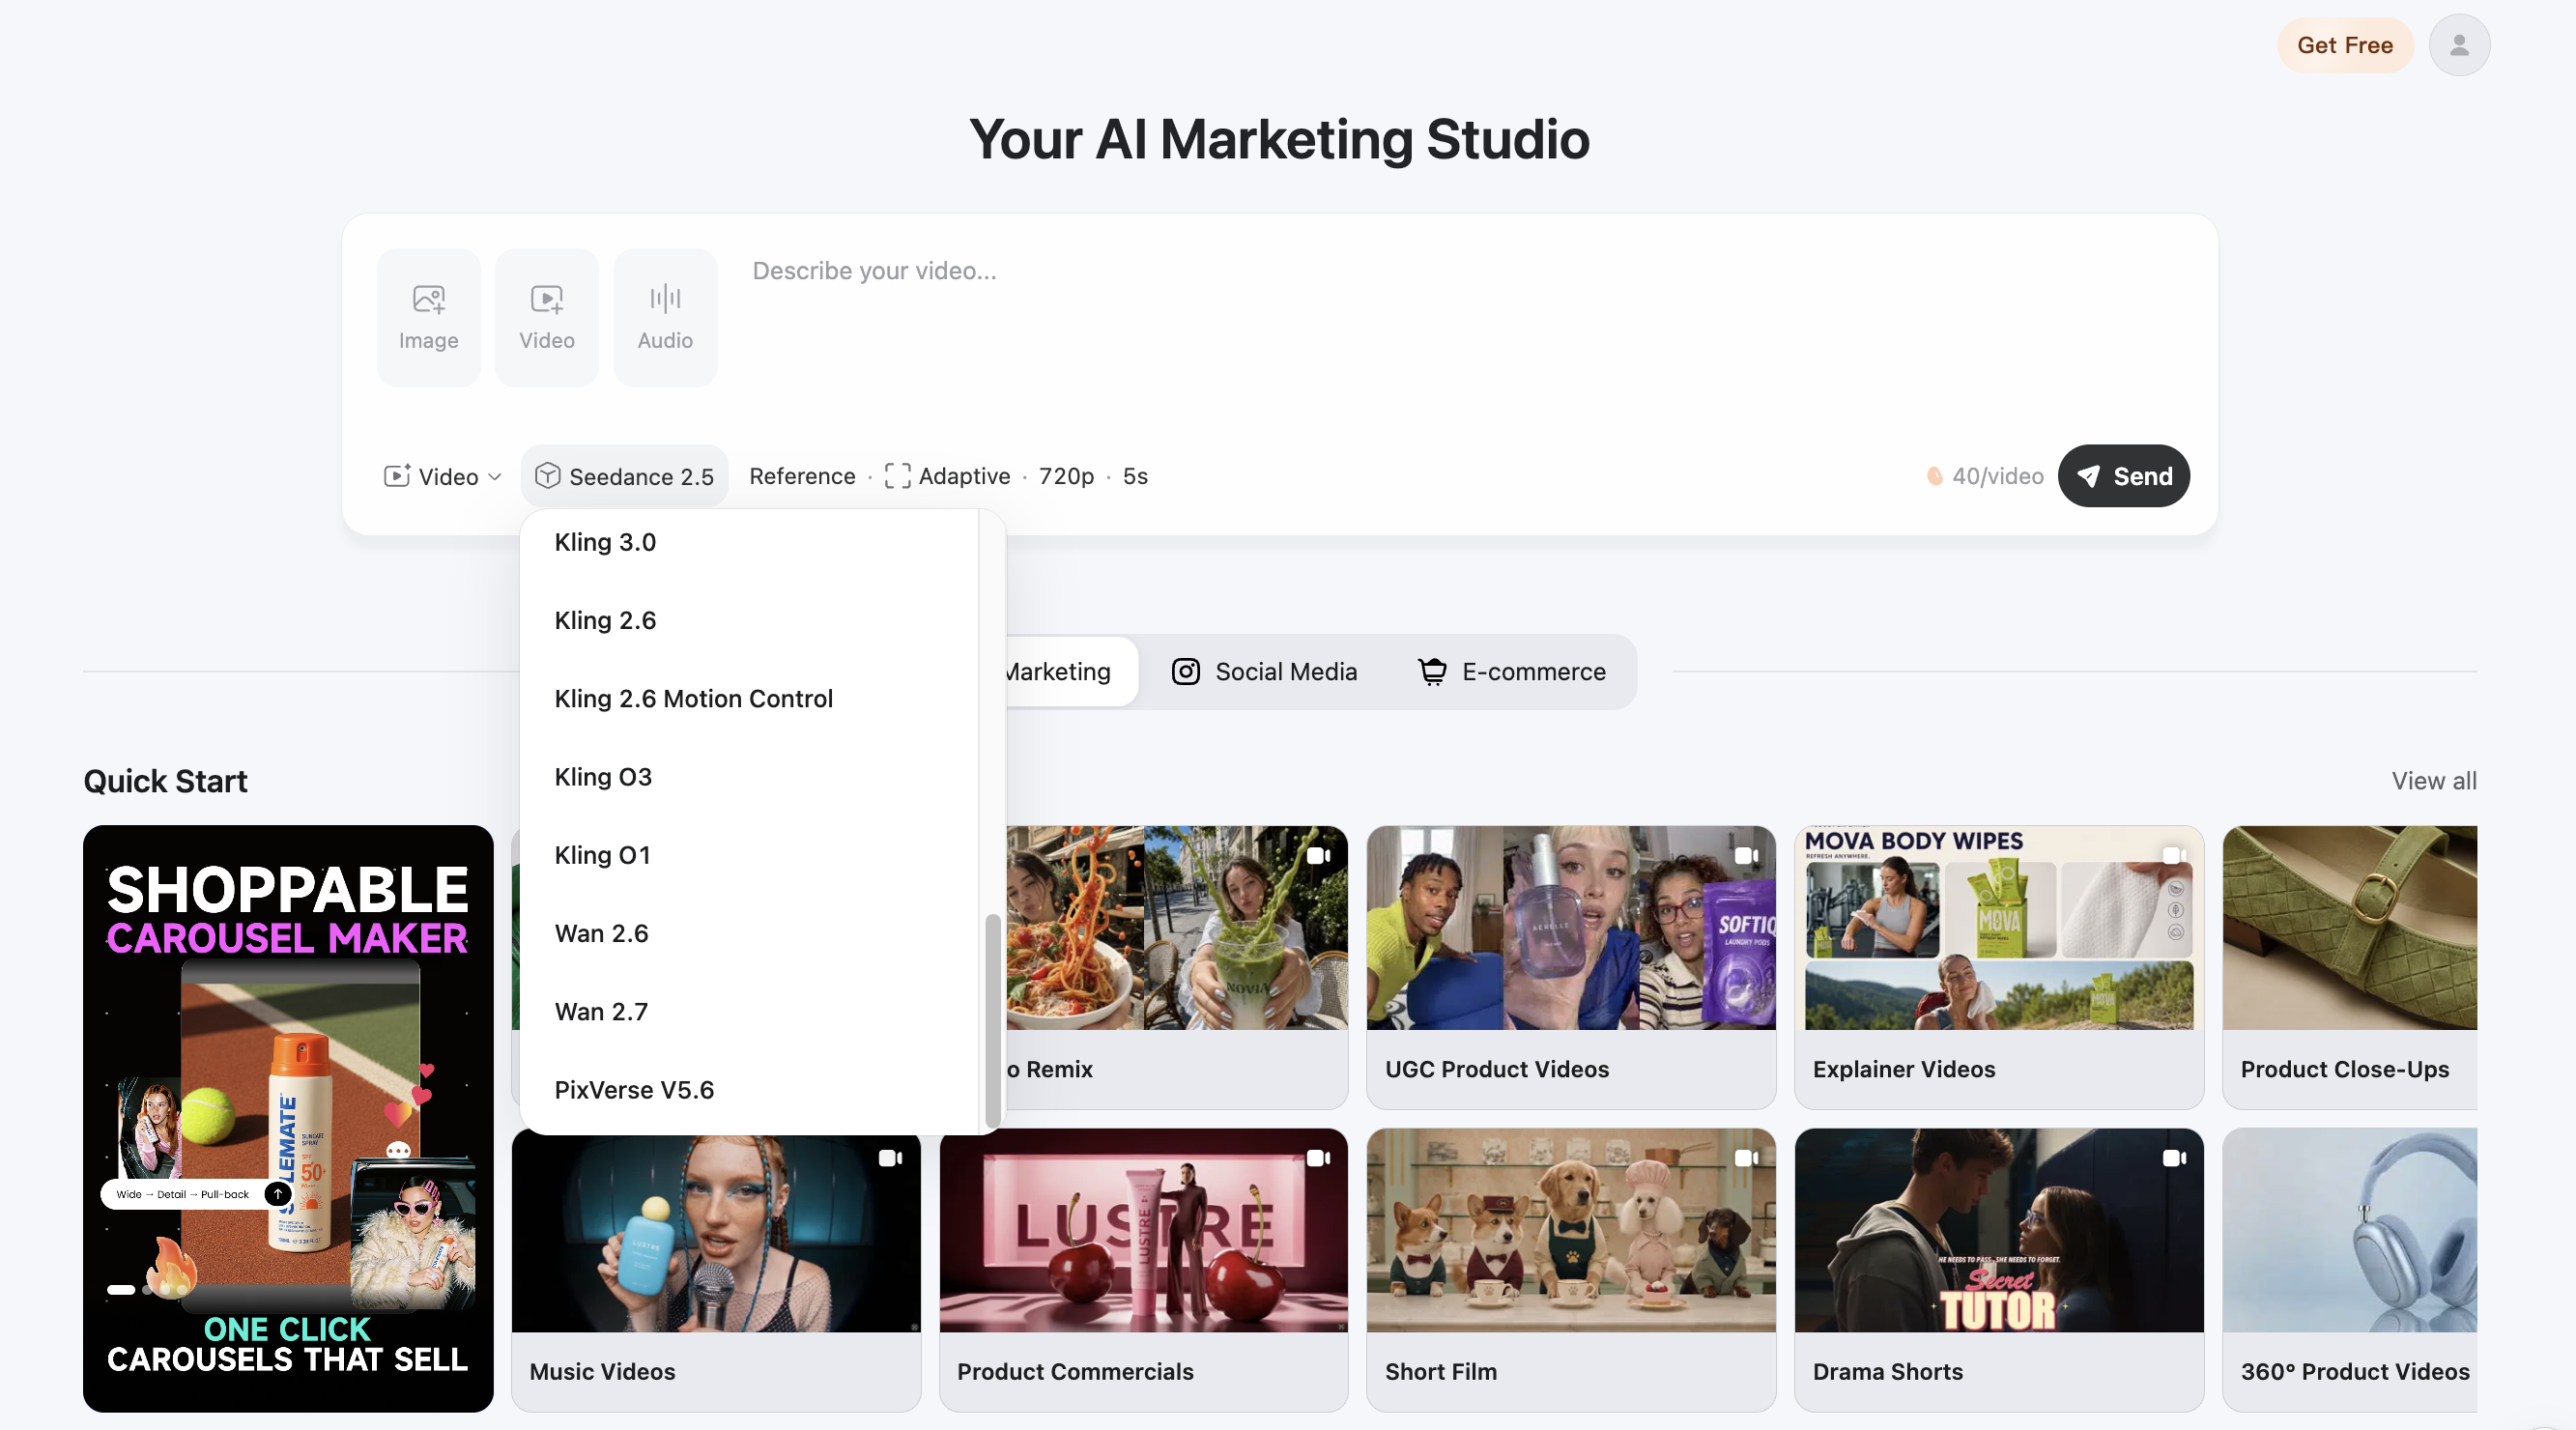Switch to the E-commerce tab
Viewport: 2576px width, 1430px height.
coord(1512,672)
